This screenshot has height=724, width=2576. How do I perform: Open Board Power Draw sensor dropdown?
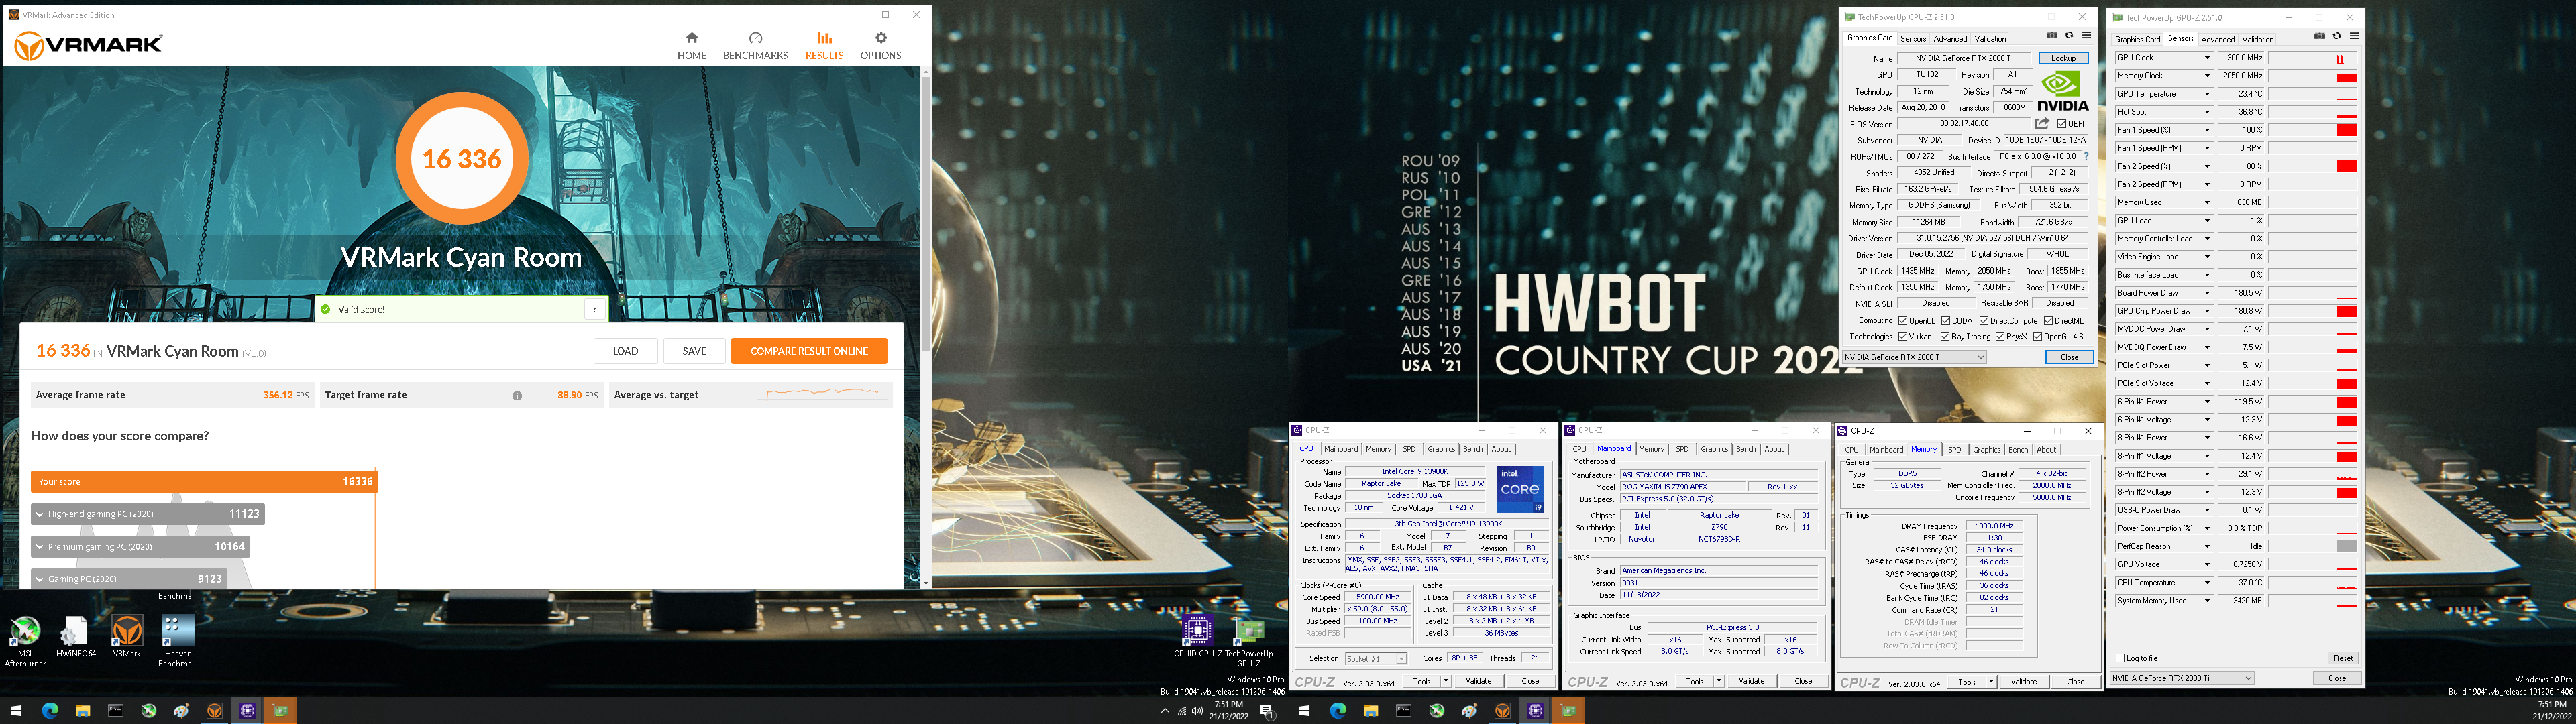pos(2207,293)
